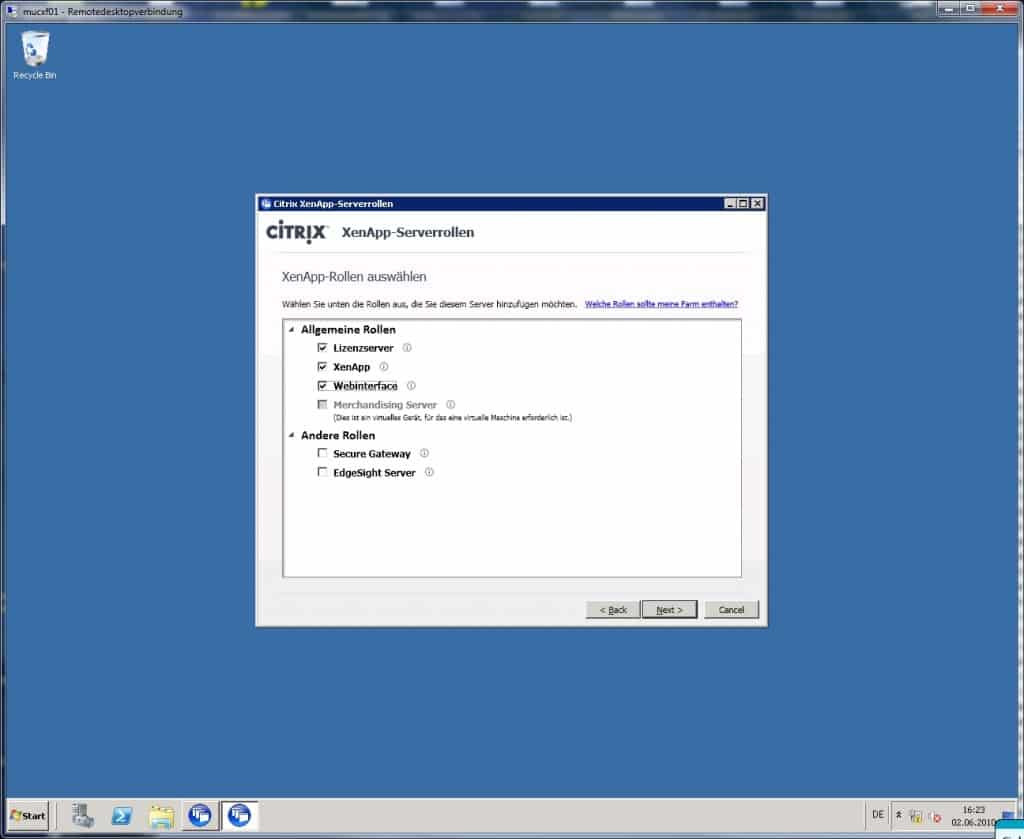Click the EdgeSight Server label

point(374,473)
